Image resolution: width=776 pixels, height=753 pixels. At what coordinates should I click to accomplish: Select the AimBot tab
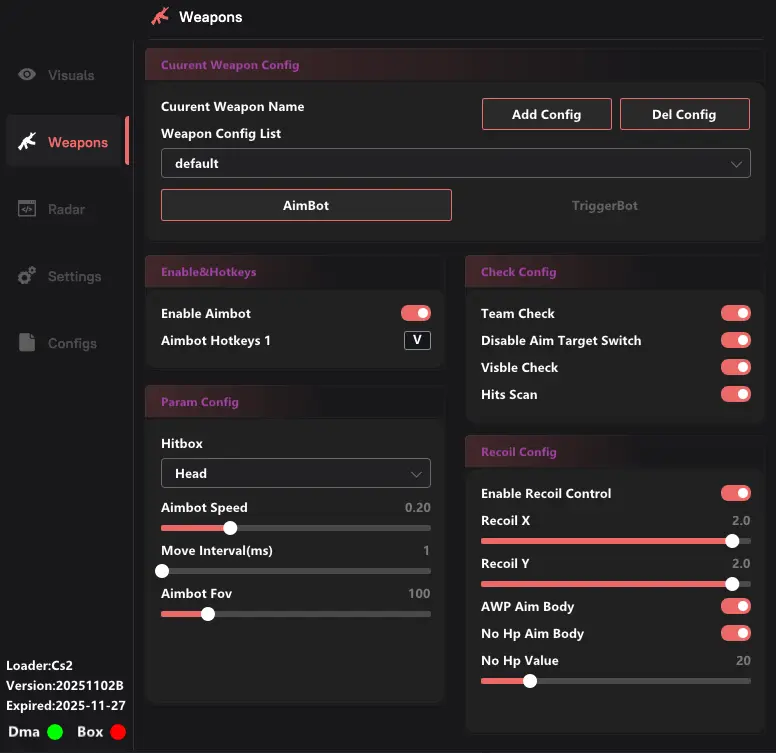306,206
